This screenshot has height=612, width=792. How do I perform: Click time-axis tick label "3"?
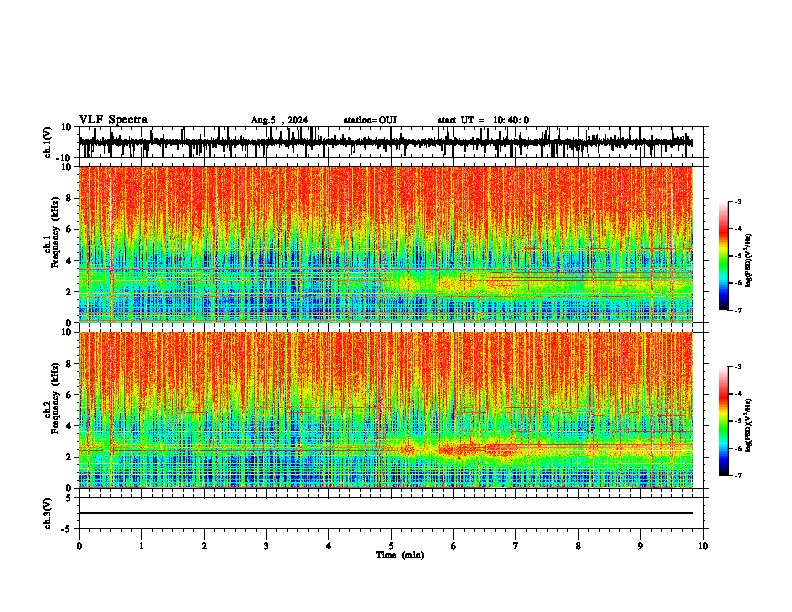click(x=266, y=546)
